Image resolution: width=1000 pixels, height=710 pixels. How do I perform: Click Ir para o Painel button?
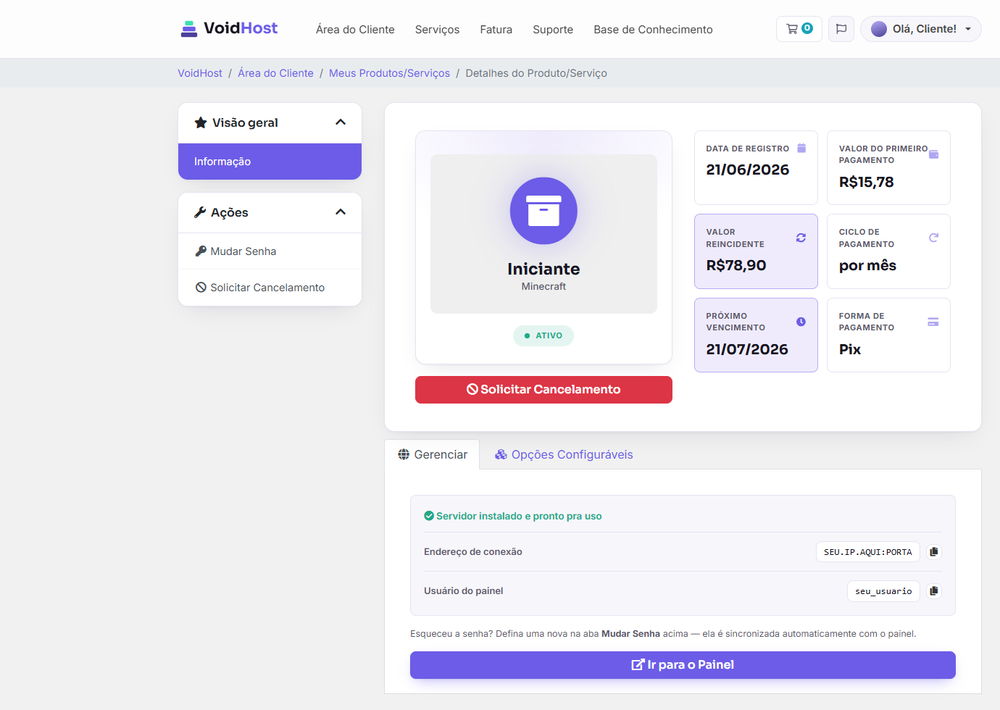pyautogui.click(x=682, y=665)
